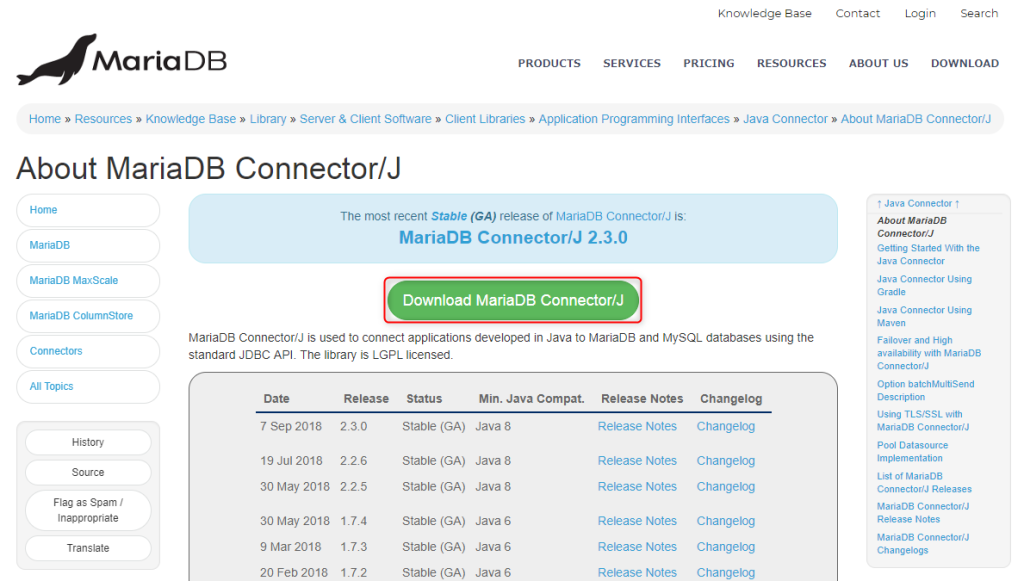Click the '7 Sep 2018' date cell

click(291, 426)
